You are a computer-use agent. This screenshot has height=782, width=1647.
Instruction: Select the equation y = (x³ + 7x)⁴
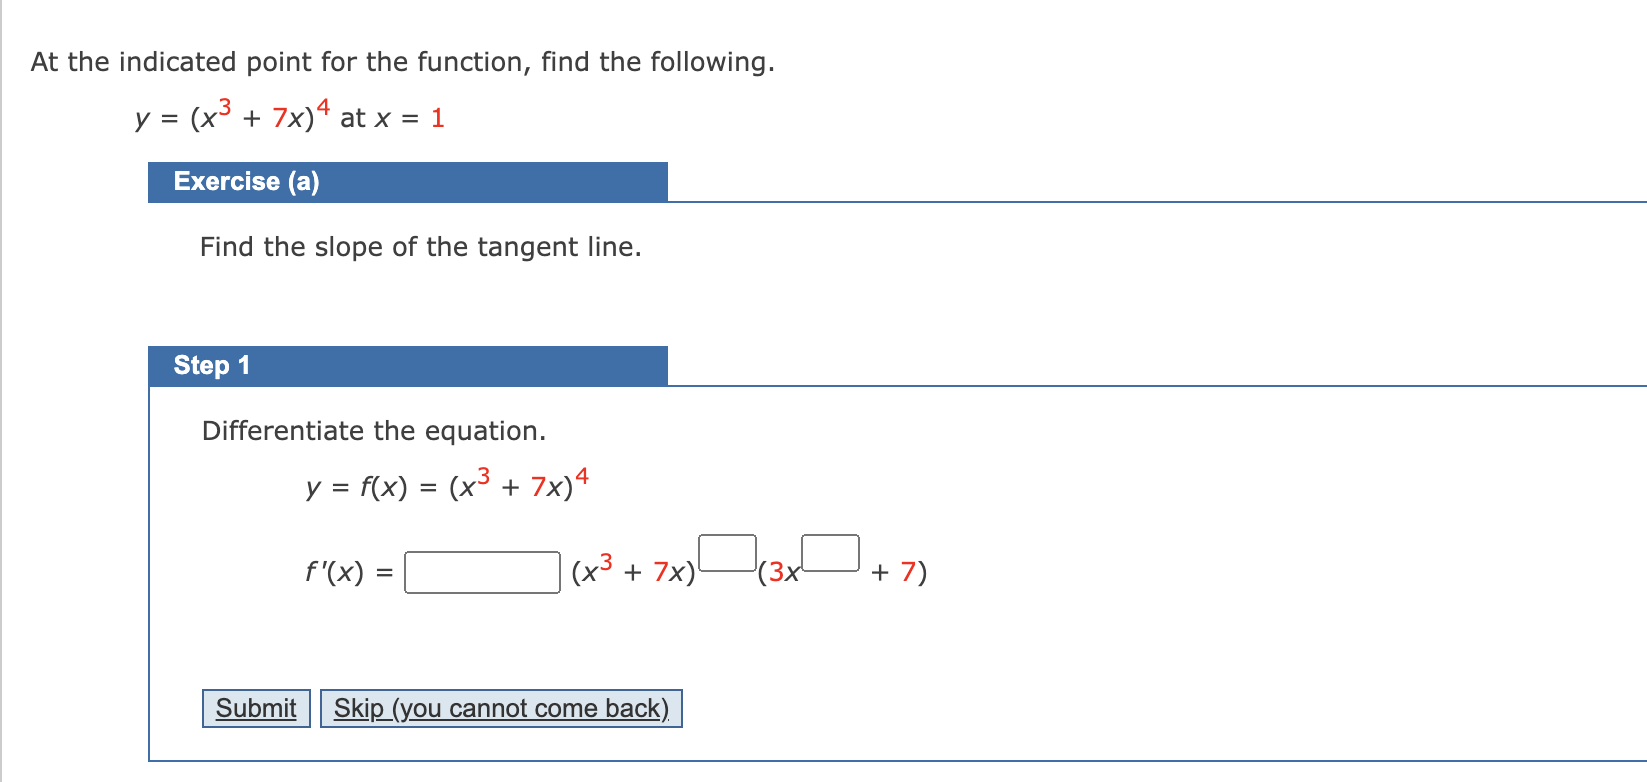pos(235,115)
